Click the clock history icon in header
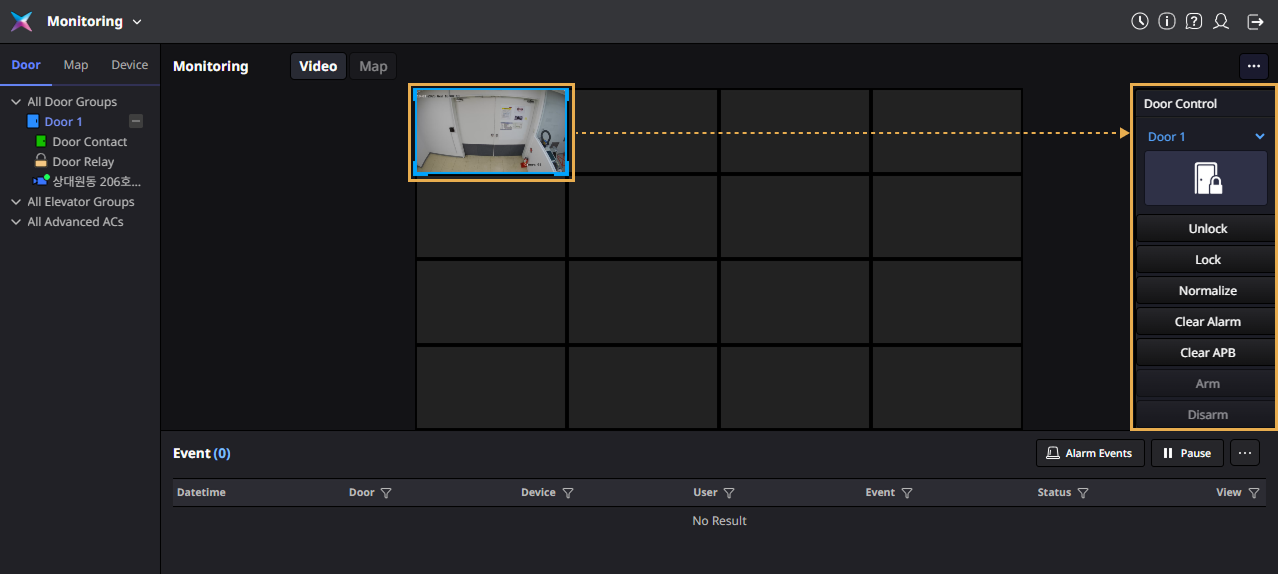Viewport: 1278px width, 574px height. click(1140, 21)
